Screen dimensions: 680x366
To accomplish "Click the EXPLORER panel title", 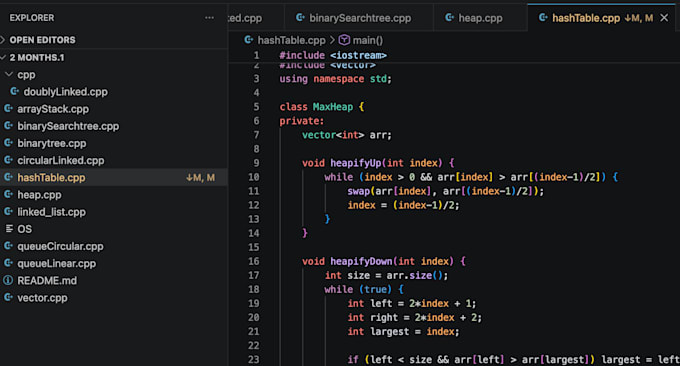I will pyautogui.click(x=32, y=18).
